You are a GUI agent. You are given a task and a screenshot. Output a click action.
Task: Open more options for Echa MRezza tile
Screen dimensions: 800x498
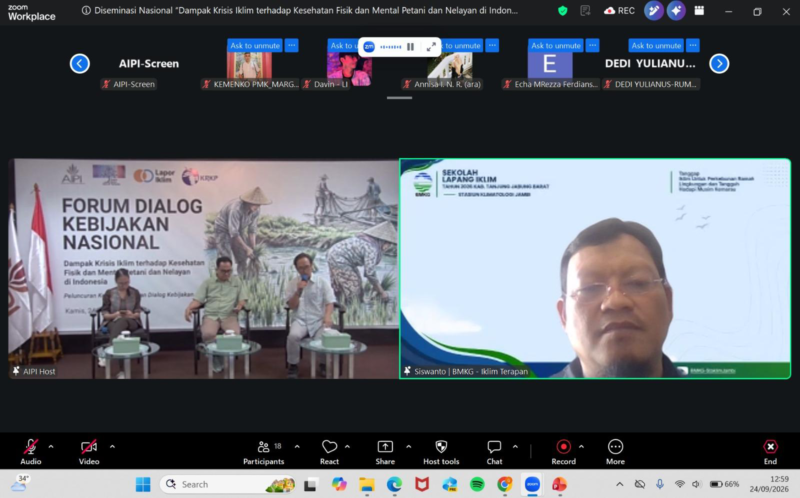592,45
